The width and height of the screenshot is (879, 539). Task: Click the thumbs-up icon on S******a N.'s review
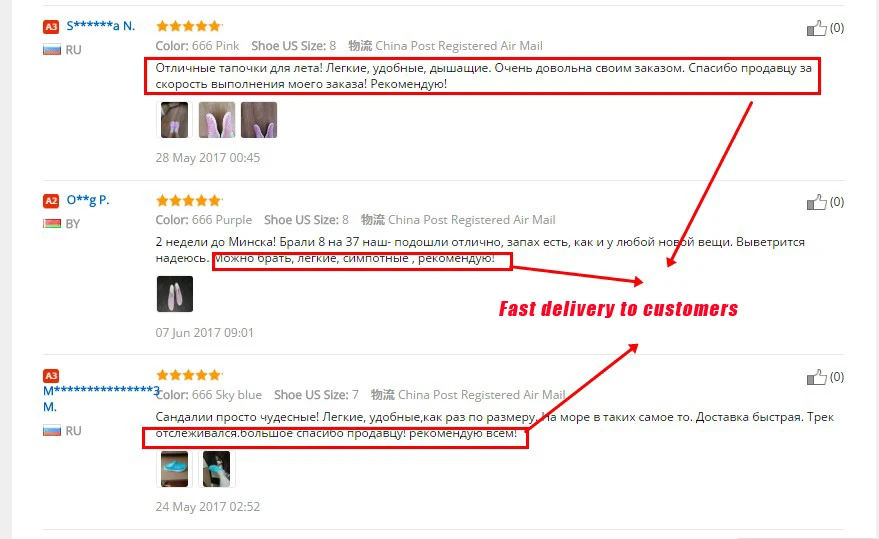[816, 27]
